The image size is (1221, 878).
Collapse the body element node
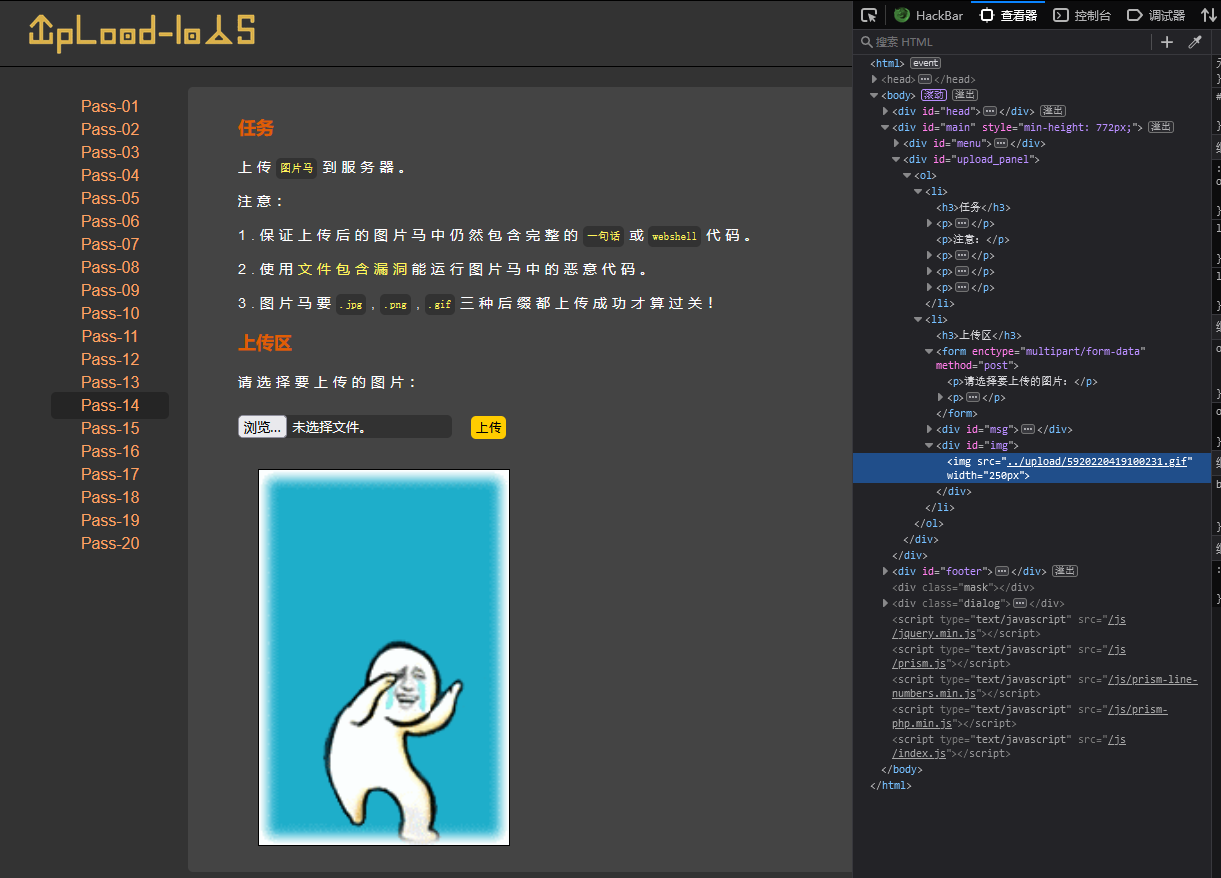[875, 95]
